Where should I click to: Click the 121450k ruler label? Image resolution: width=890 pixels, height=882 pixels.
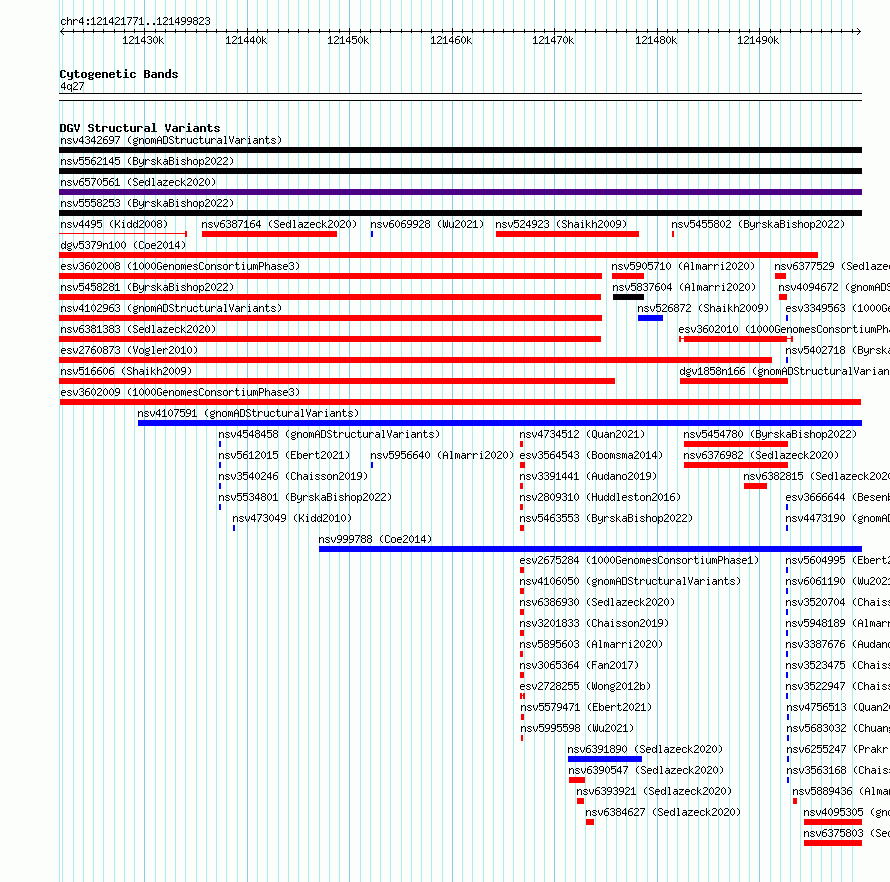(348, 40)
